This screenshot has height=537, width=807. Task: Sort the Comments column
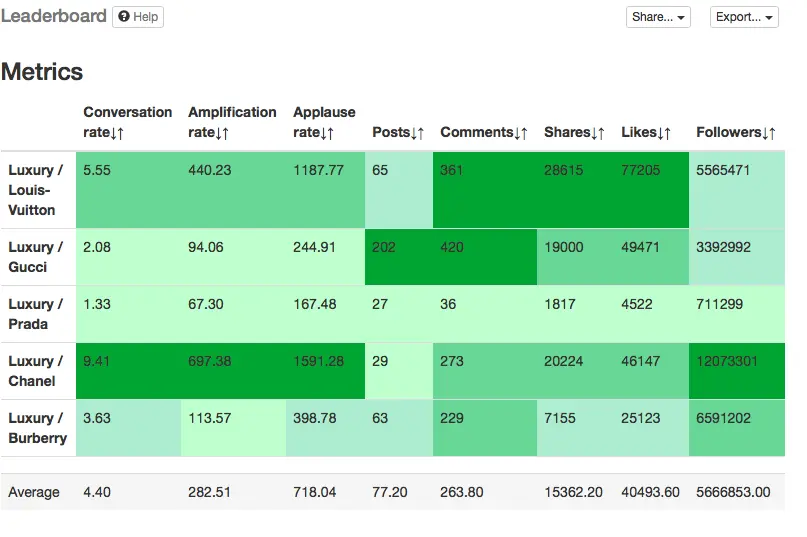(x=520, y=133)
